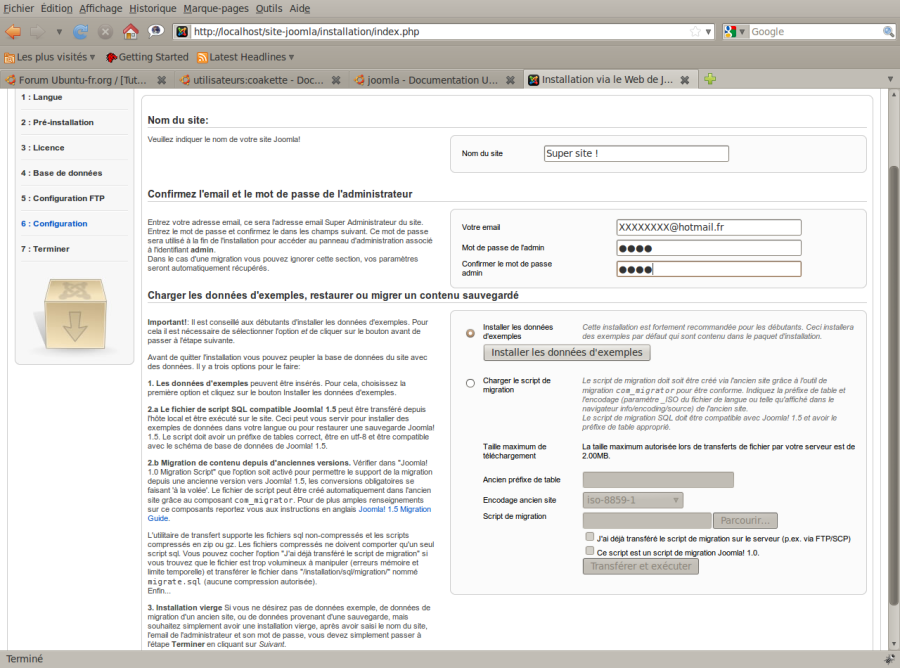Open the Marque-pages menu
This screenshot has height=668, width=900.
click(216, 8)
